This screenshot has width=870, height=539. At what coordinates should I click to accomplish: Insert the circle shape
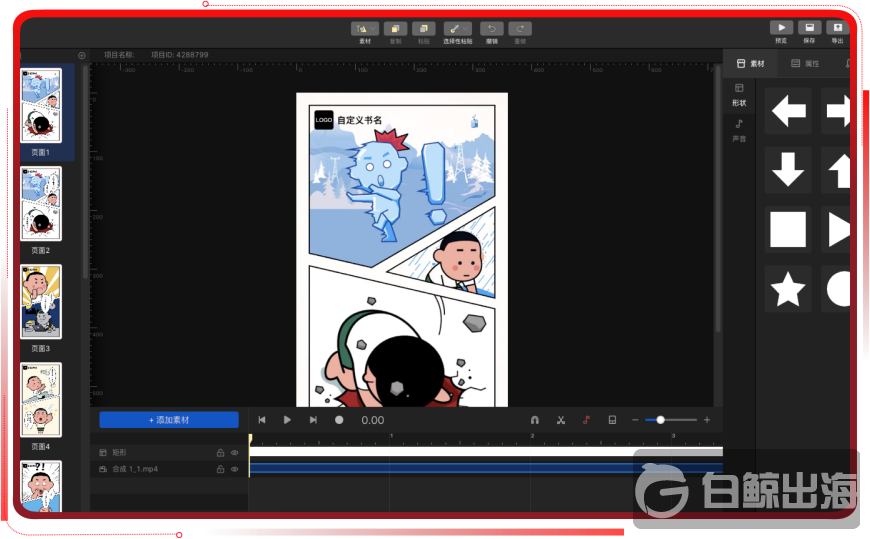(x=836, y=289)
